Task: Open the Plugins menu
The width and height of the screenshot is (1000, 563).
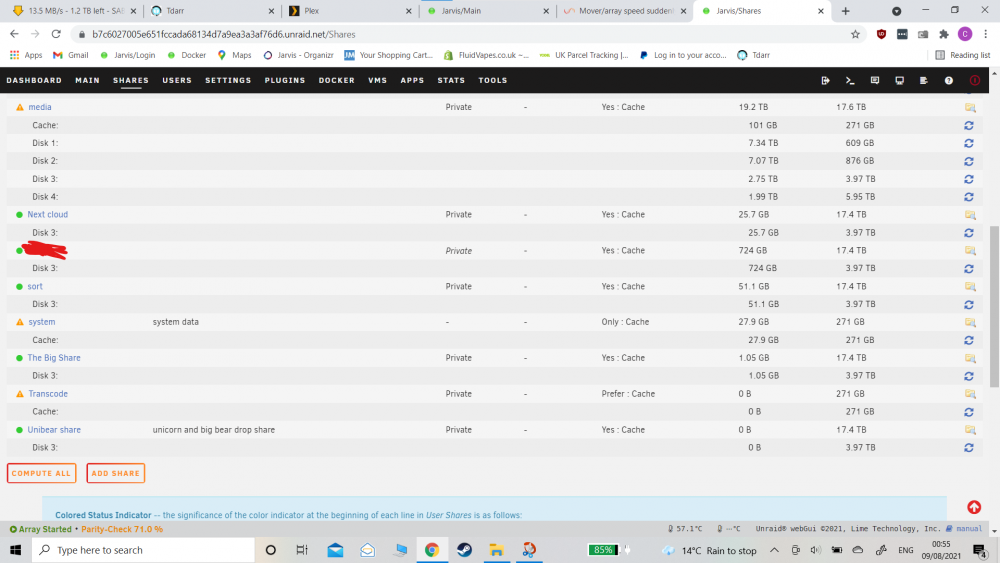Action: [285, 80]
